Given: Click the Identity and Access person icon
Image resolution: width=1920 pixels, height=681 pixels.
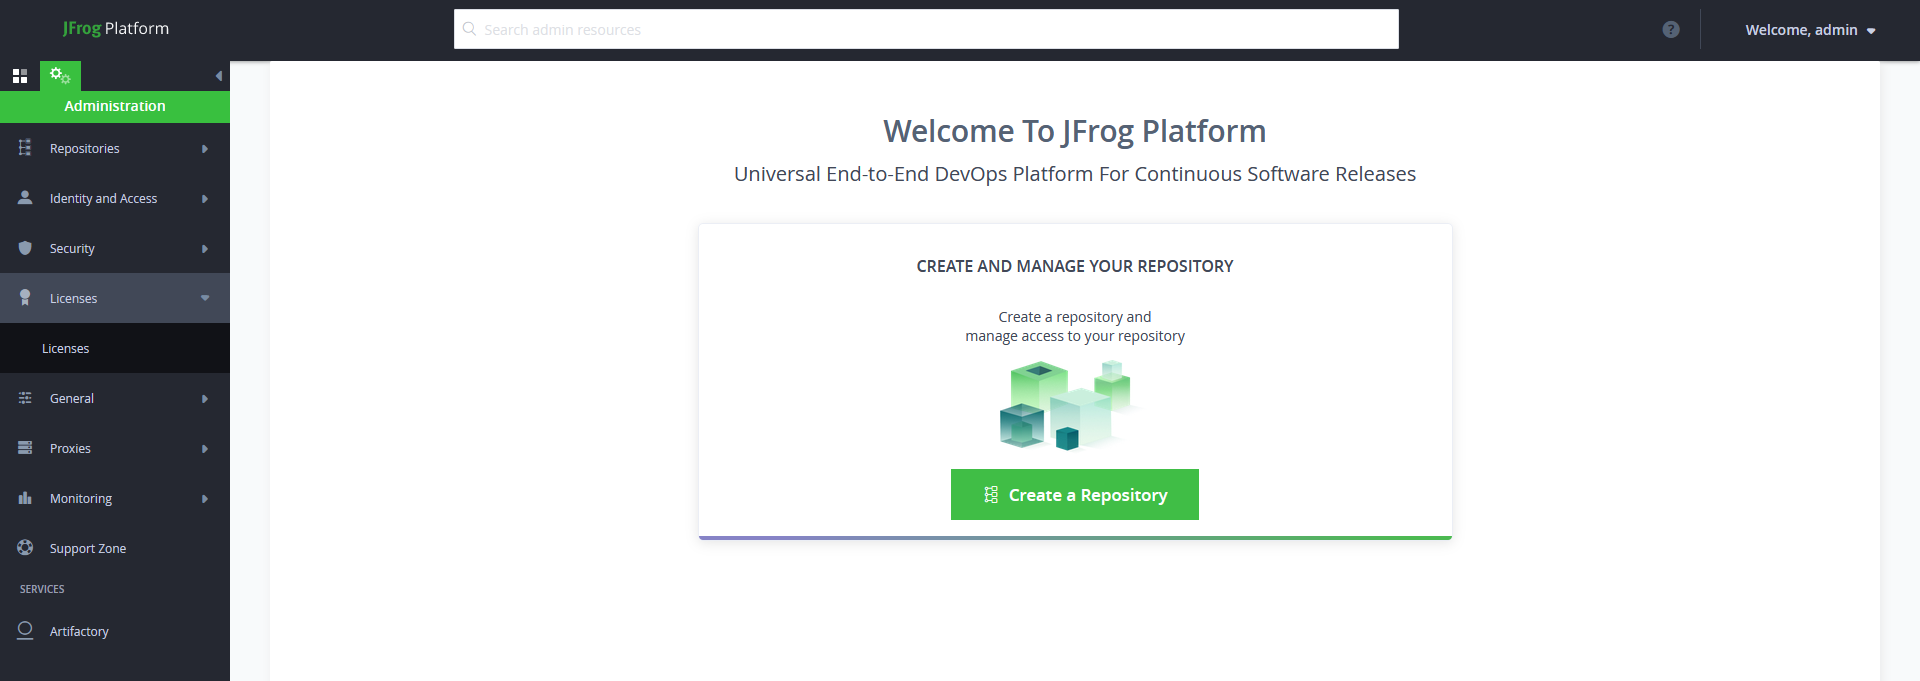Looking at the screenshot, I should 25,198.
